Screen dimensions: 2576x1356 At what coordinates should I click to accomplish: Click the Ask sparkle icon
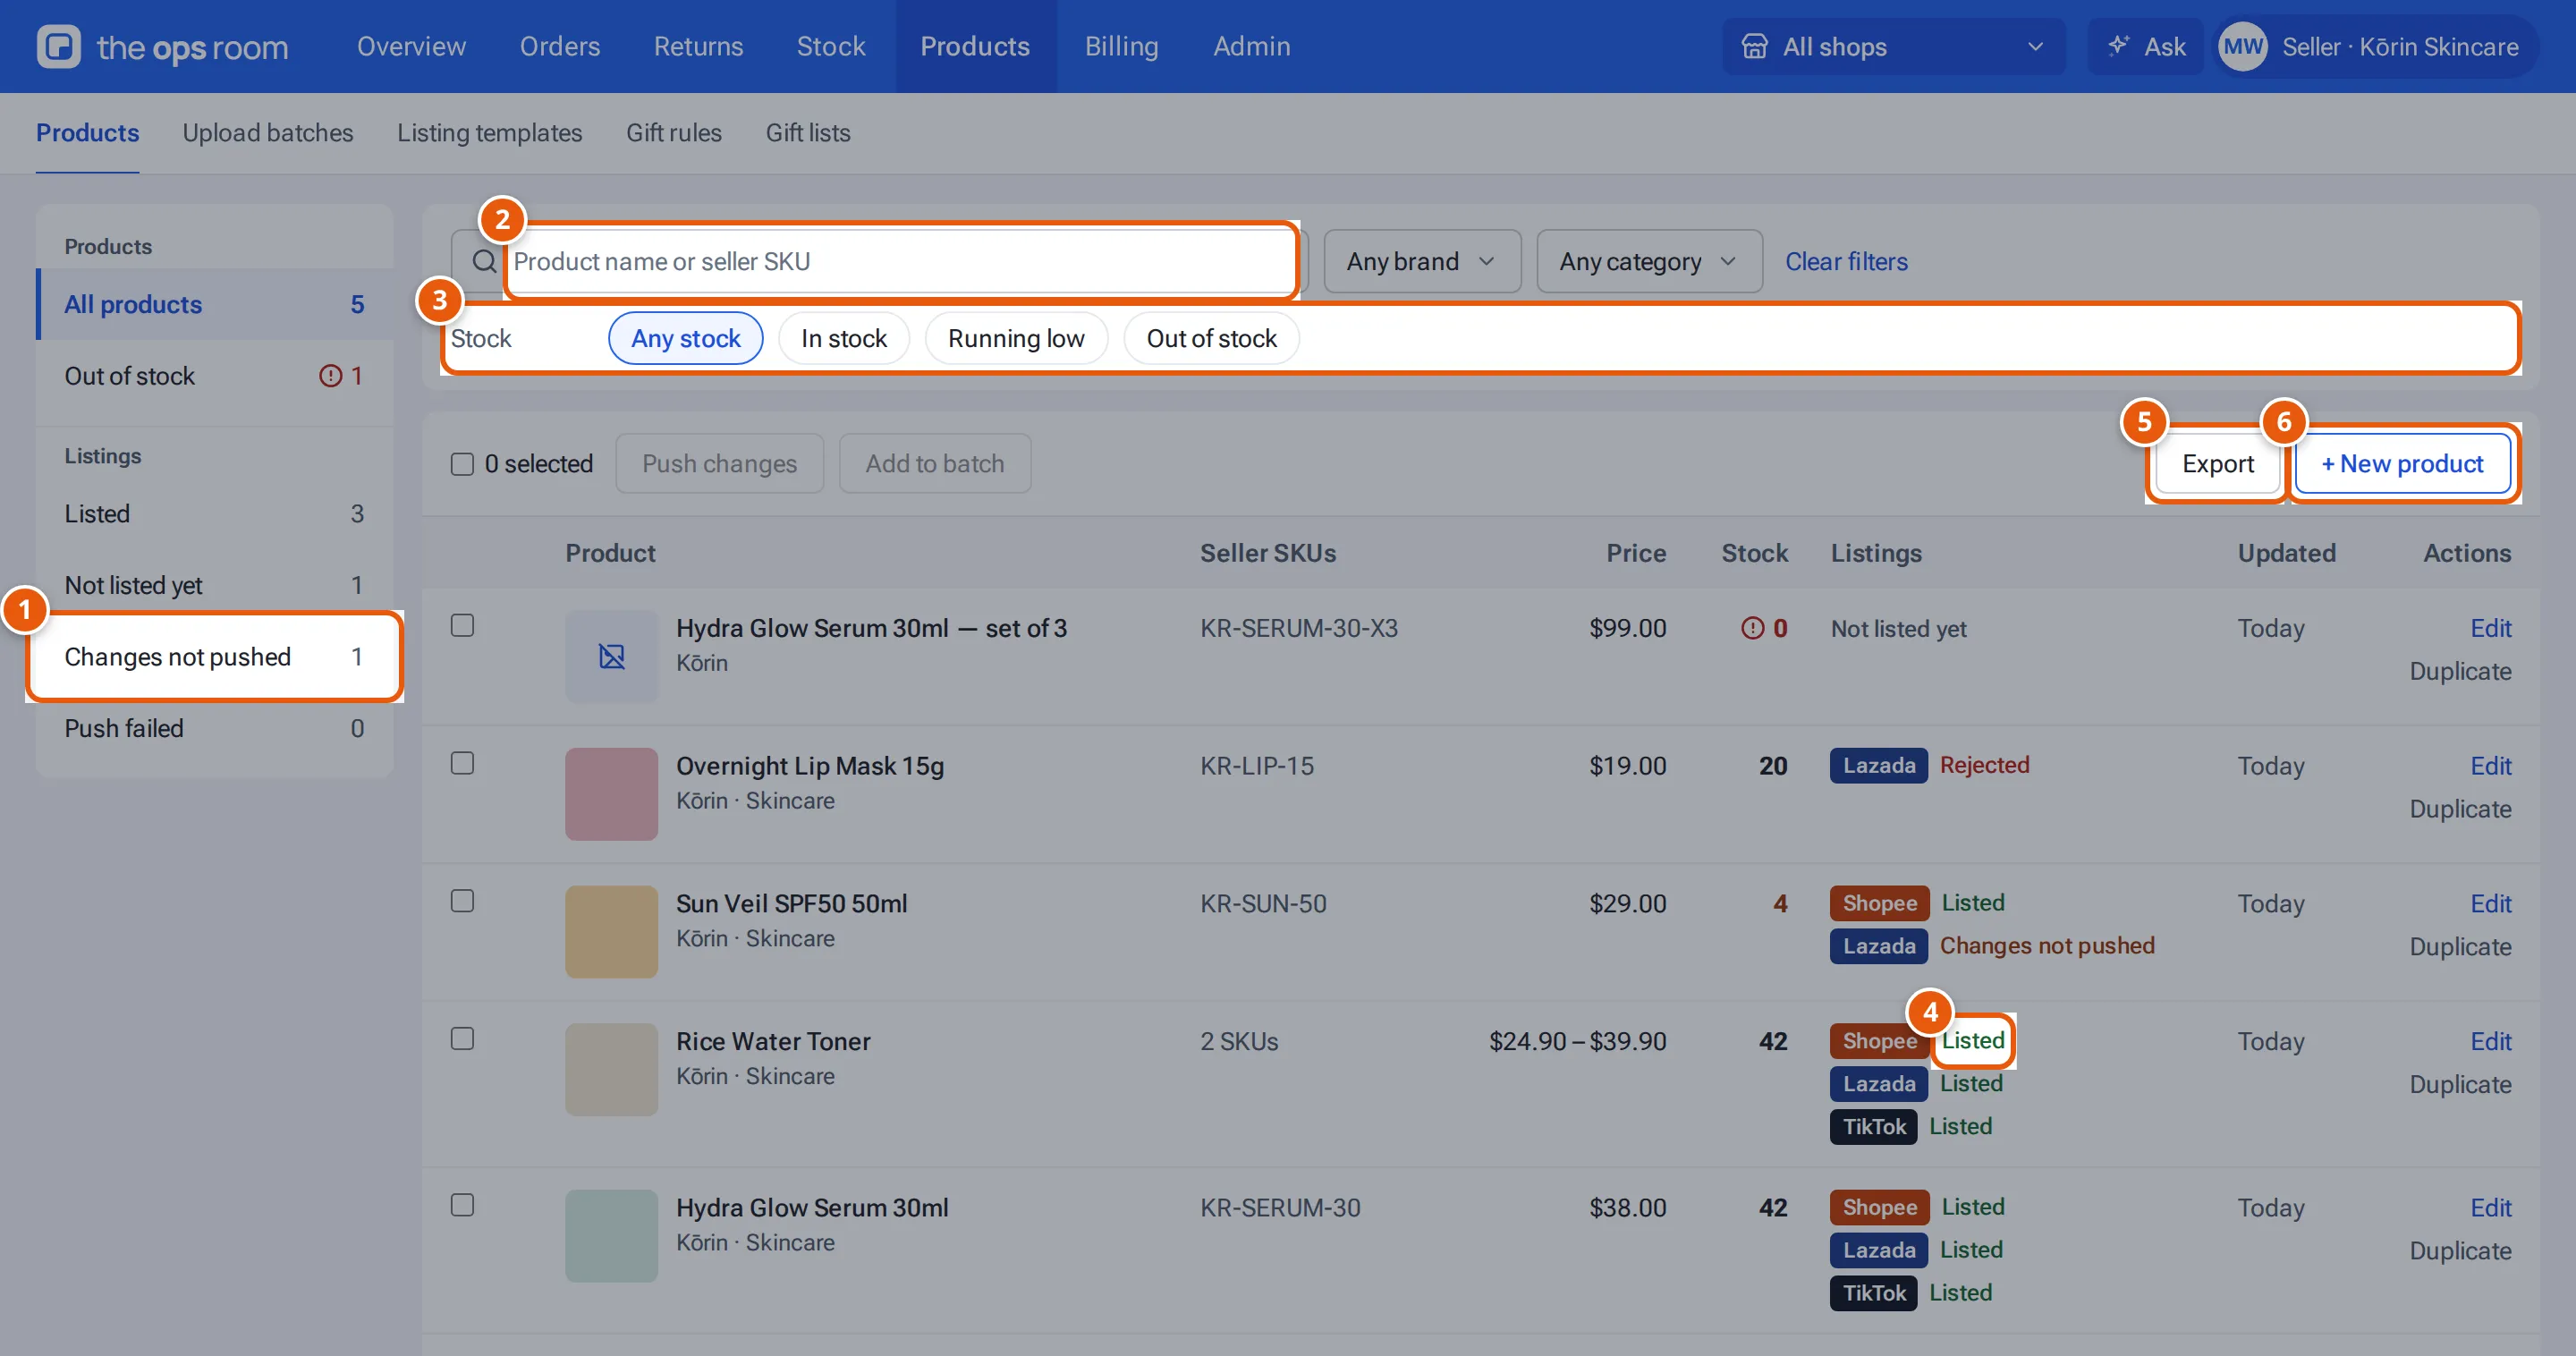click(x=2118, y=46)
